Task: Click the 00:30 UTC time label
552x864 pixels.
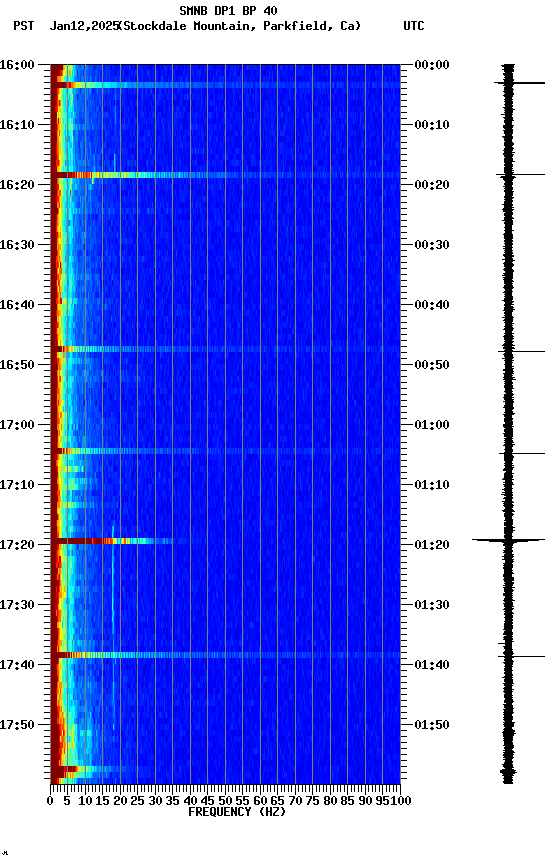Action: [432, 245]
